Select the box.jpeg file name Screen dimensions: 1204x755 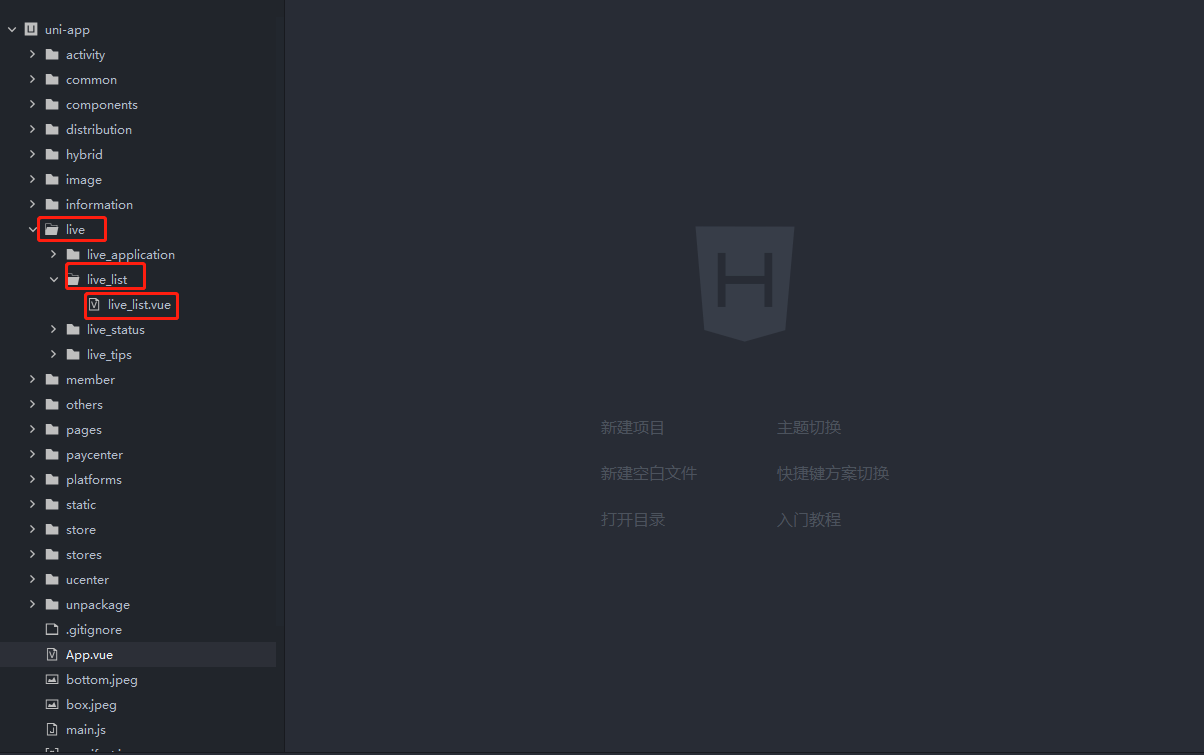point(92,705)
